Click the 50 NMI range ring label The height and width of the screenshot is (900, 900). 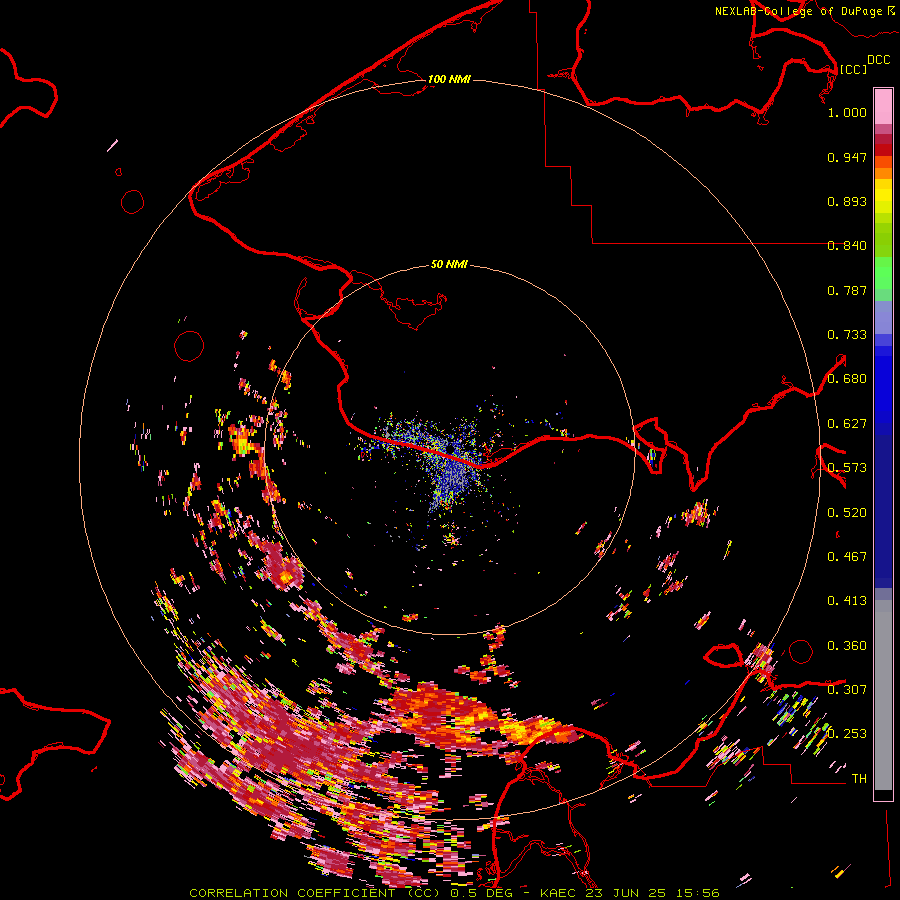[449, 264]
